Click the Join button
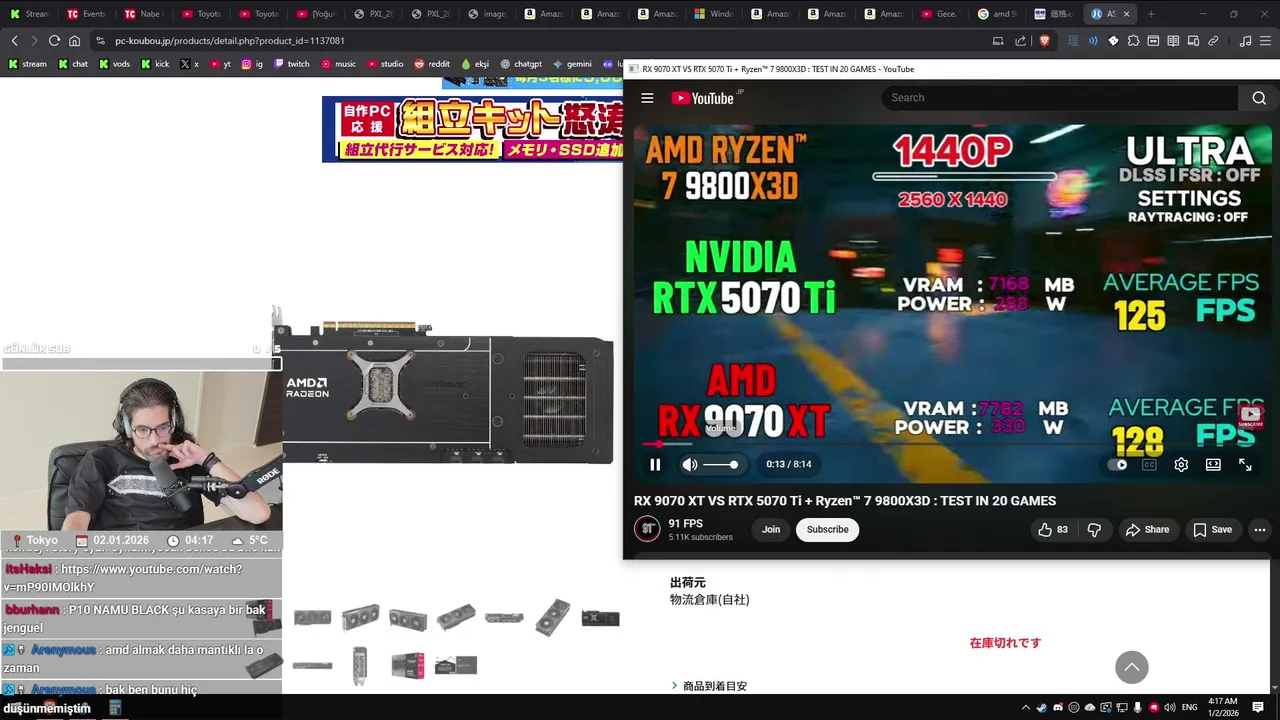The width and height of the screenshot is (1280, 720). click(771, 530)
